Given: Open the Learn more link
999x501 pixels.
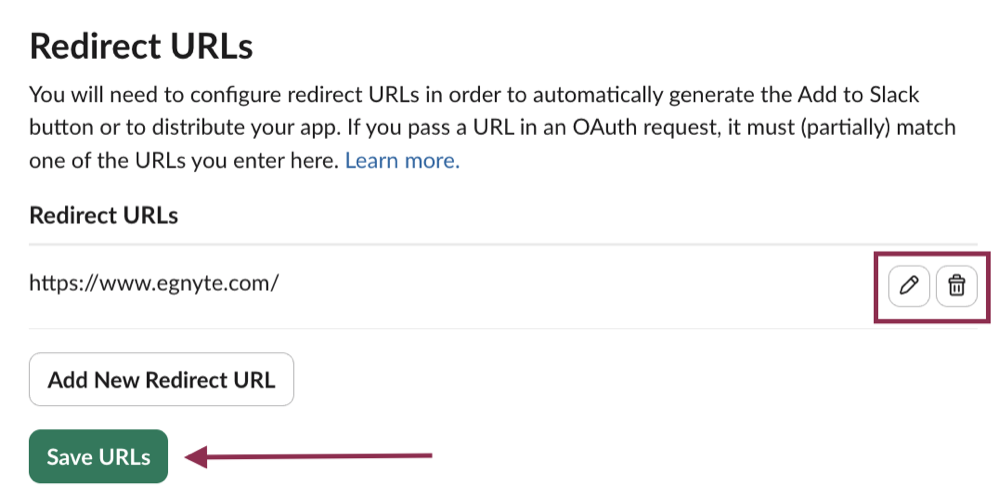Looking at the screenshot, I should pyautogui.click(x=402, y=160).
